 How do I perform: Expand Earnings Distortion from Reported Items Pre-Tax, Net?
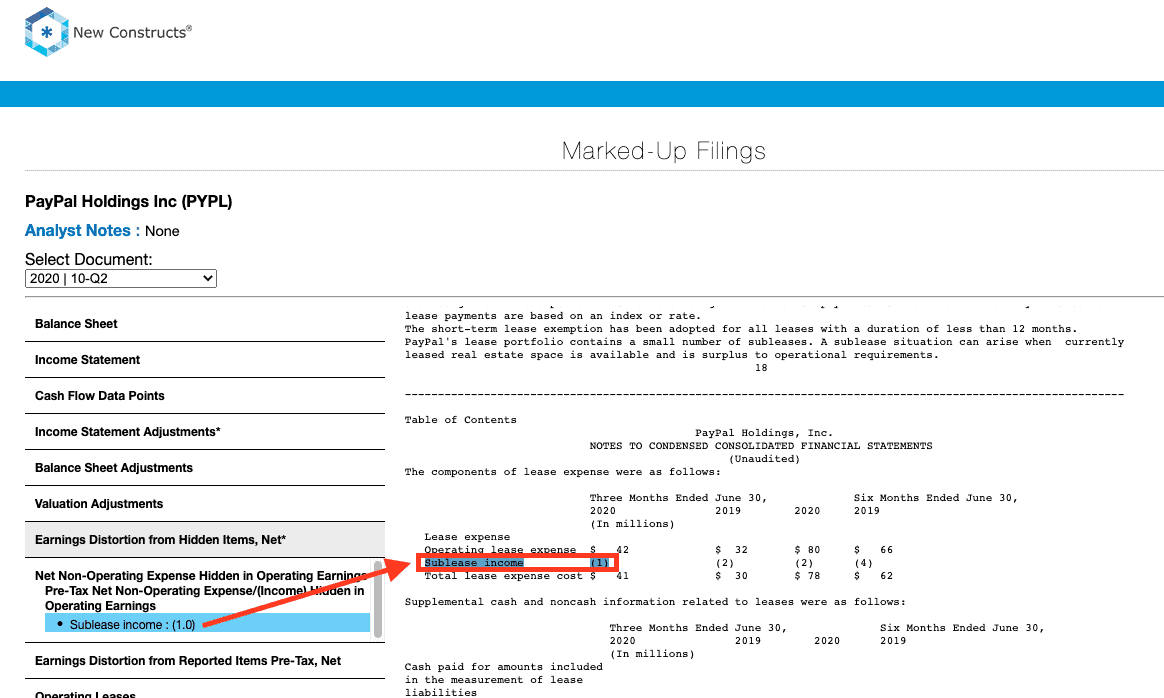[x=205, y=661]
